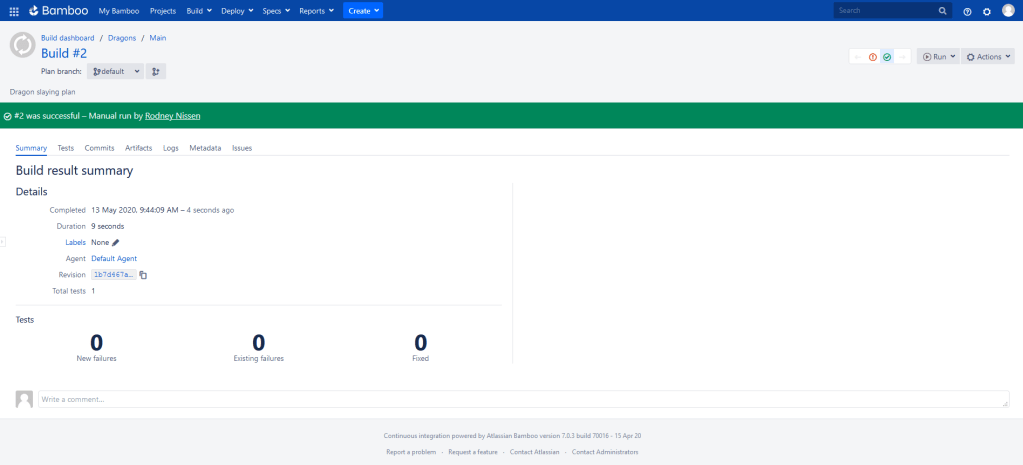The image size is (1023, 465).
Task: Open the administration gear icon
Action: pos(987,11)
